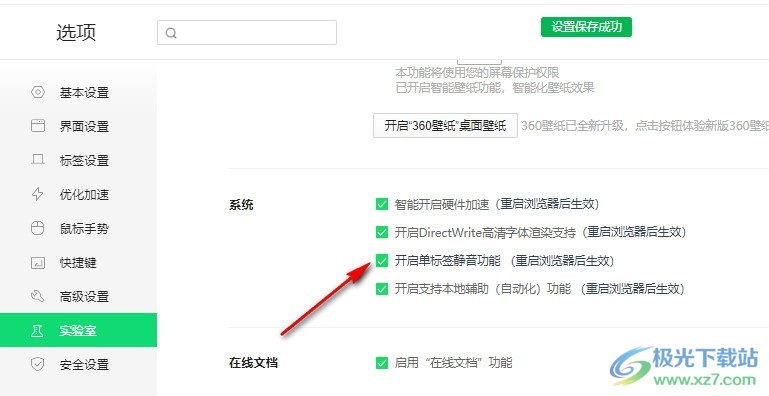Click the 界面设置 window icon
The height and width of the screenshot is (396, 769).
(38, 126)
